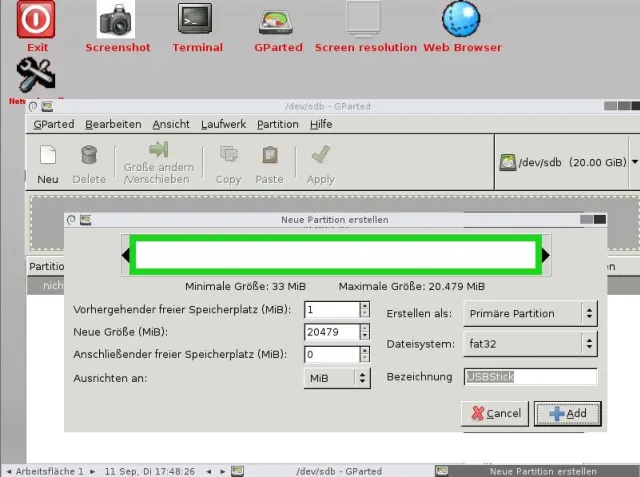Increase Neue Größe with stepper up arrow

(365, 328)
